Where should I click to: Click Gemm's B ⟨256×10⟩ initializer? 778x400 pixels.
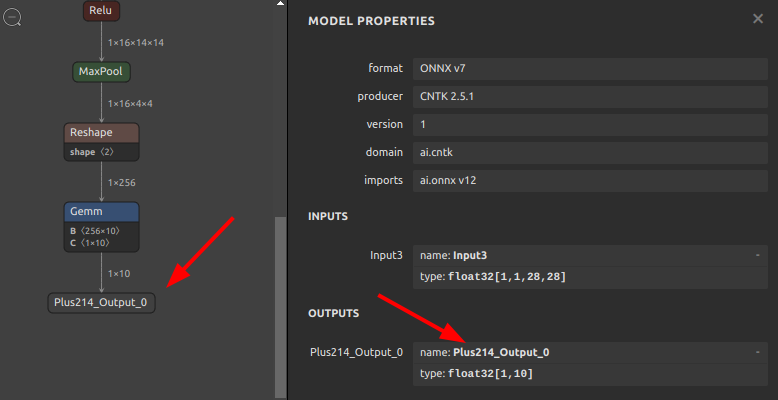(x=95, y=231)
